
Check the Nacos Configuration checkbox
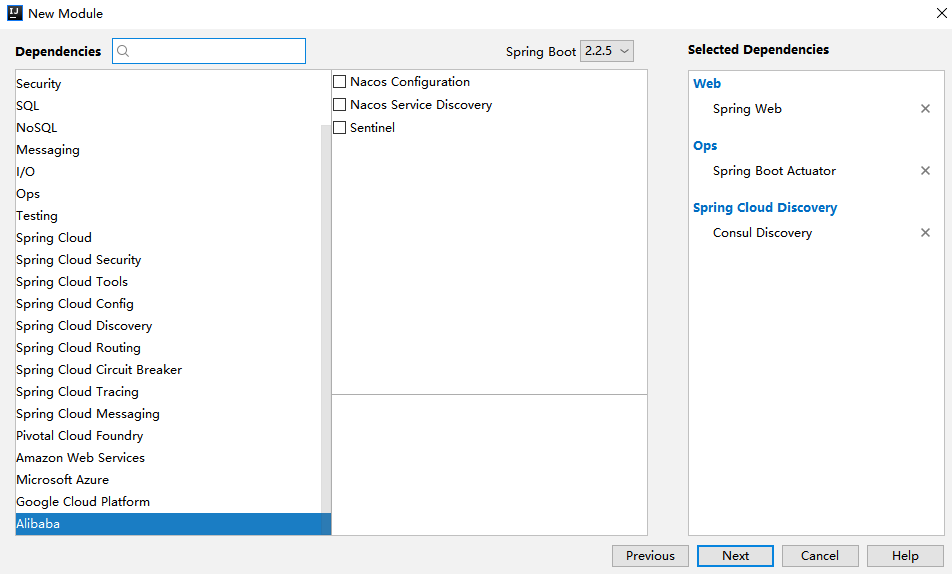point(339,81)
